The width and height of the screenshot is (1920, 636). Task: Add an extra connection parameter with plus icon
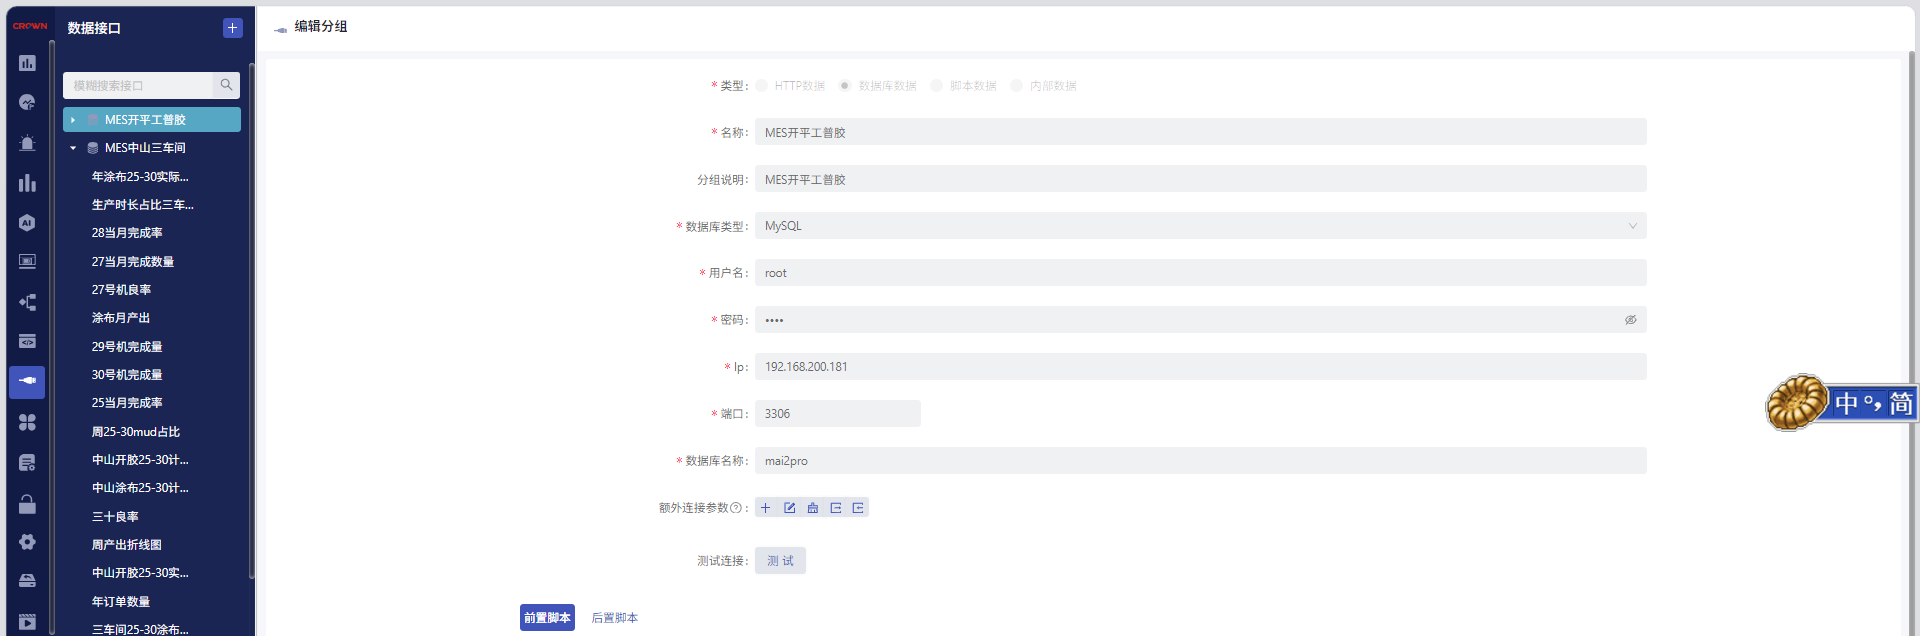pos(766,508)
